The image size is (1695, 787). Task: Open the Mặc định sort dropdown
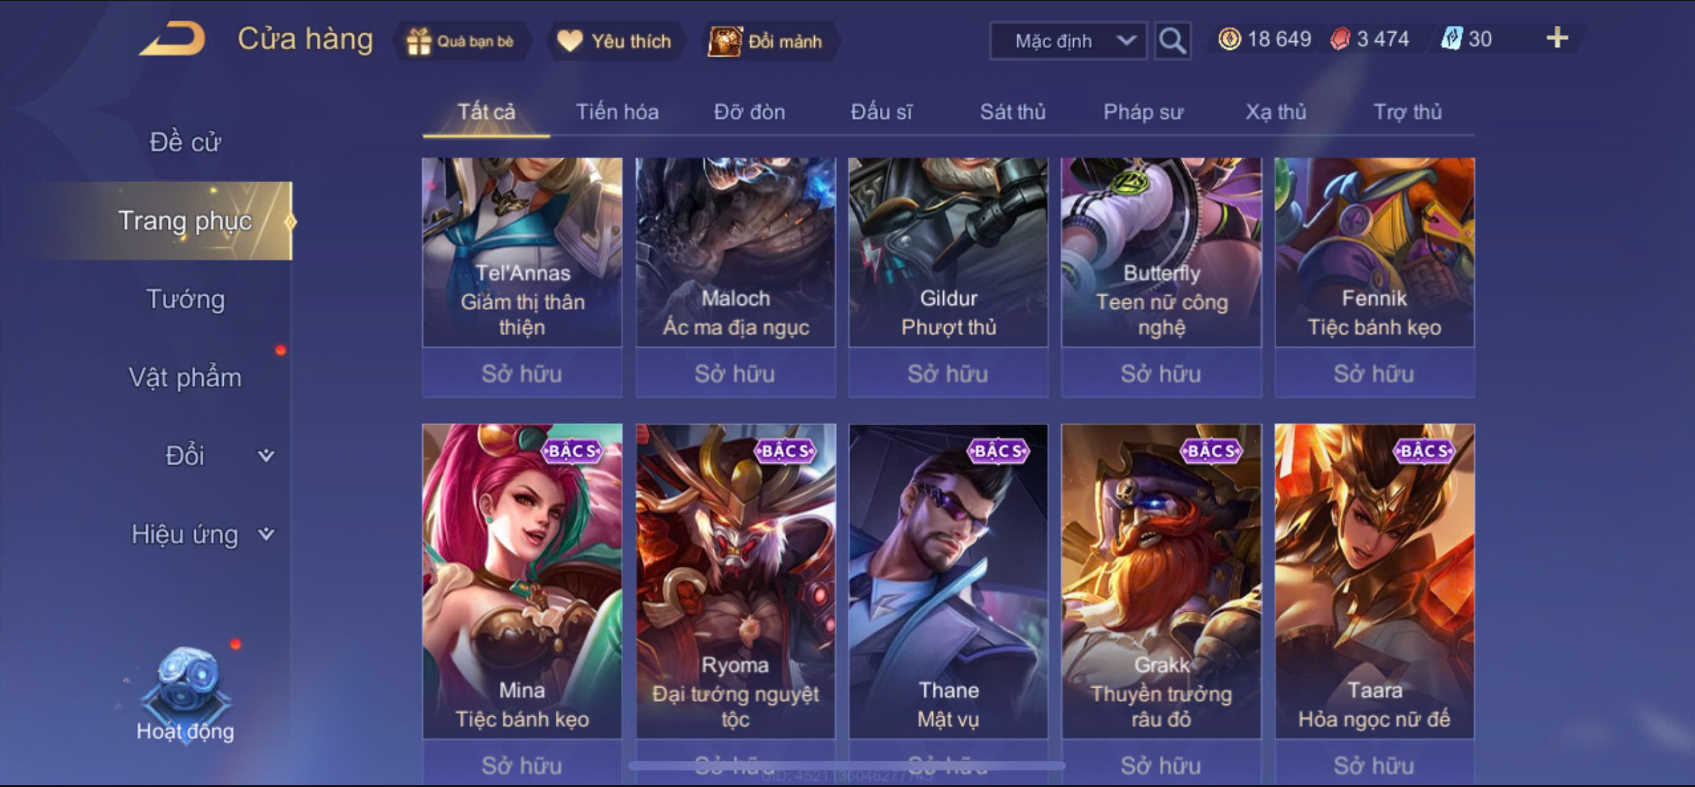tap(1068, 41)
